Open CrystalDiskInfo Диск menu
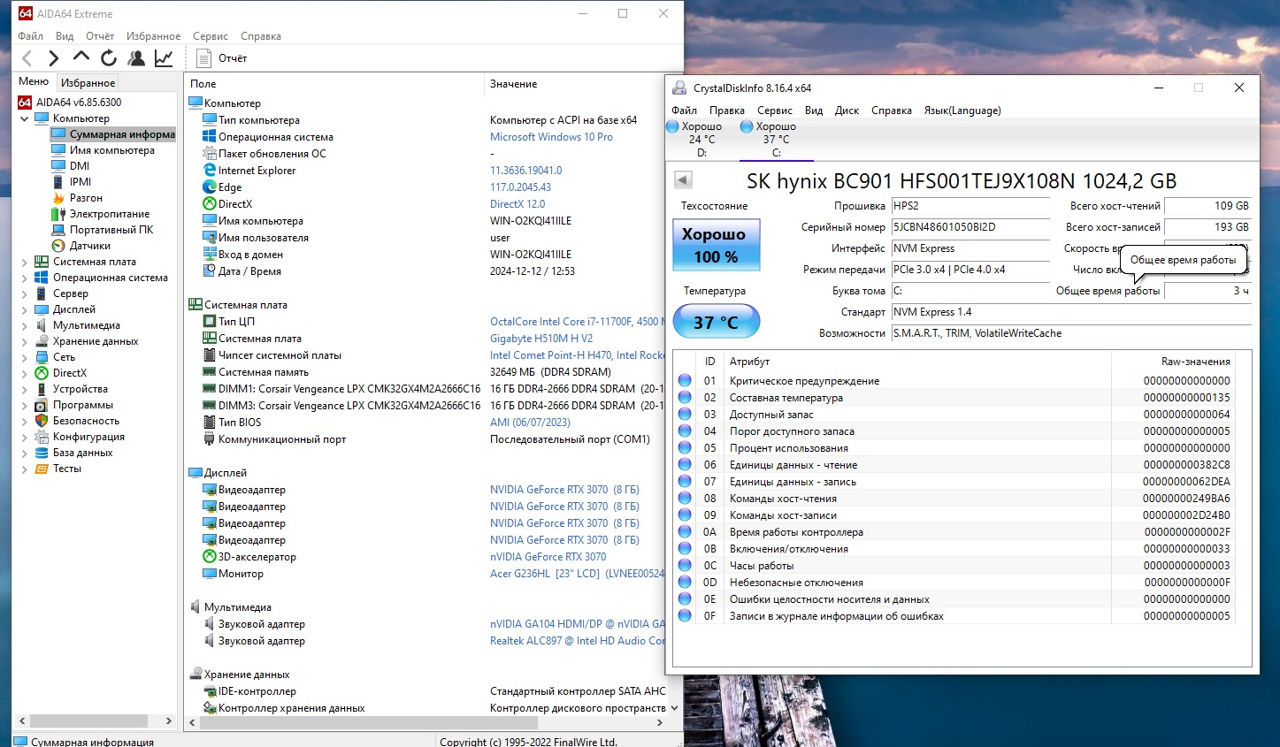Image resolution: width=1280 pixels, height=747 pixels. (x=847, y=110)
